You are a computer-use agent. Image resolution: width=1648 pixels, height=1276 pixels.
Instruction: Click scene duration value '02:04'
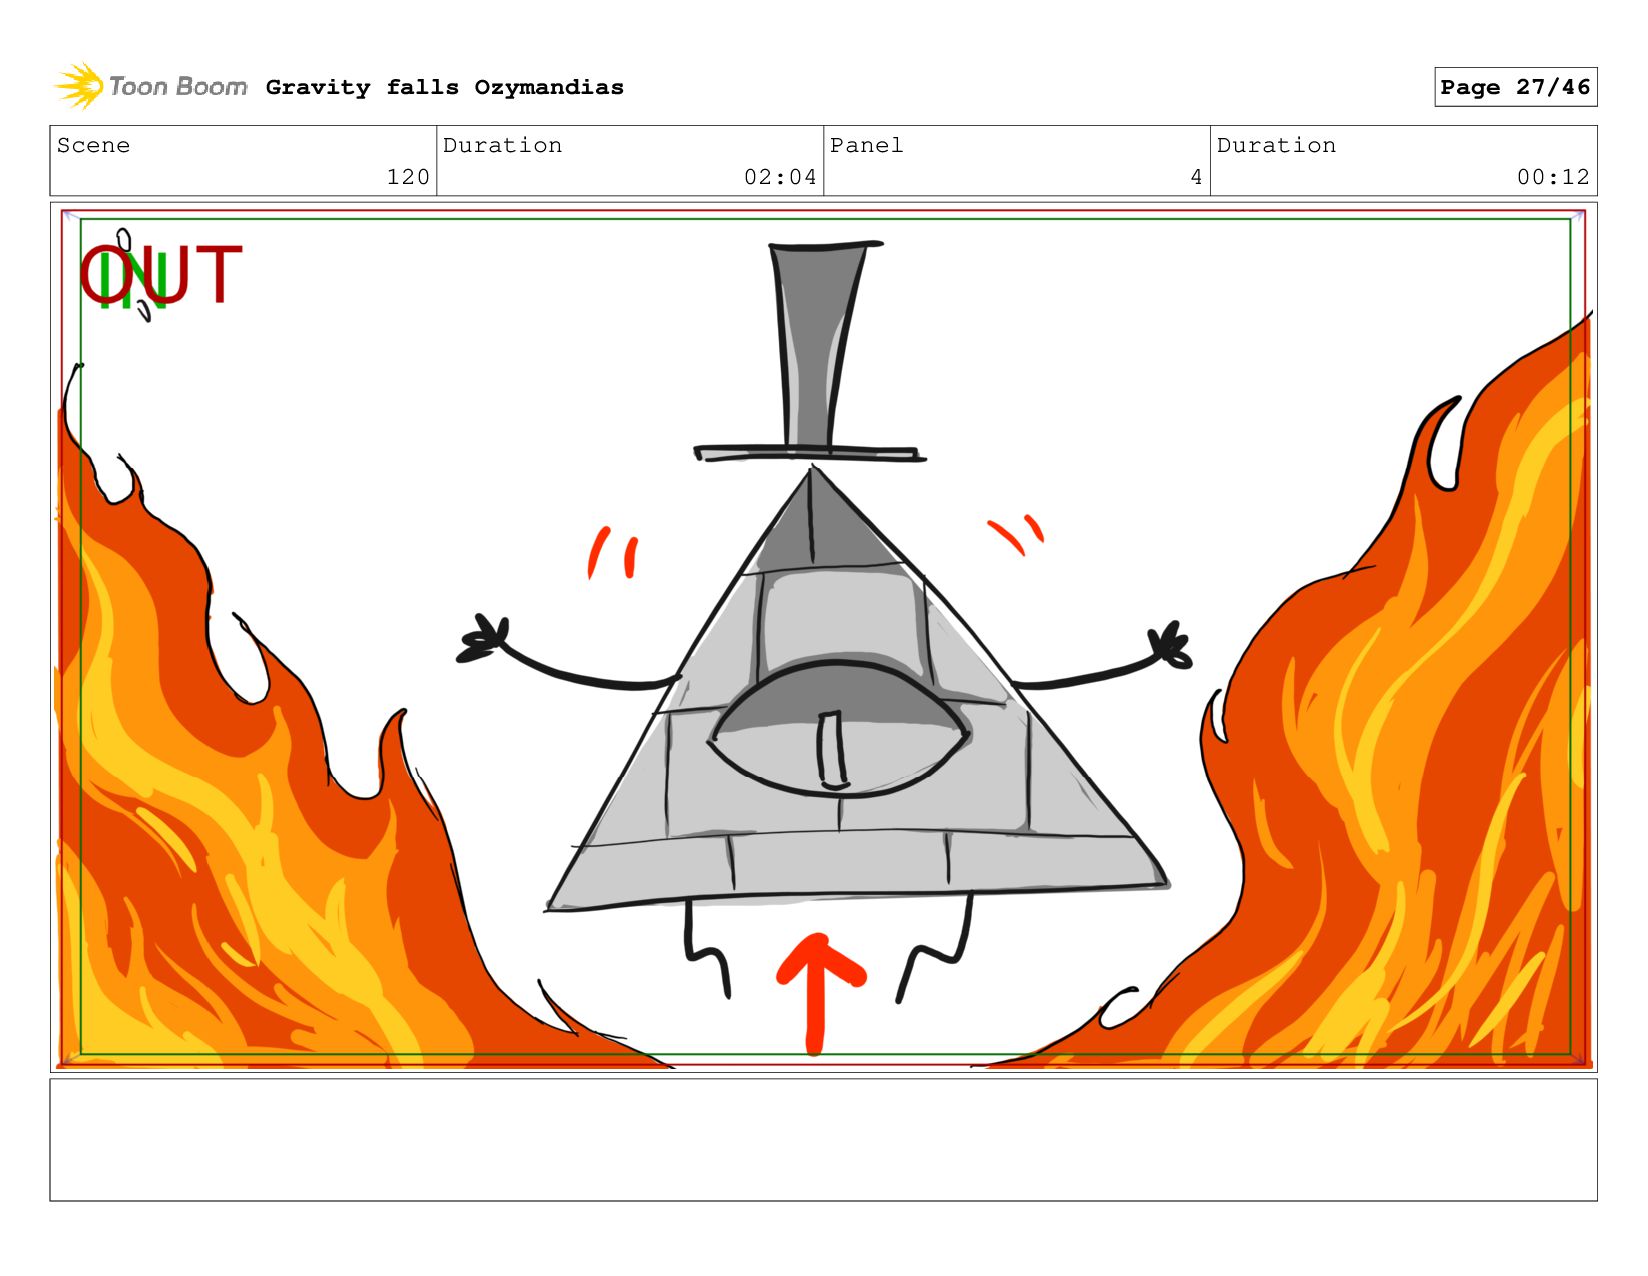[x=780, y=177]
